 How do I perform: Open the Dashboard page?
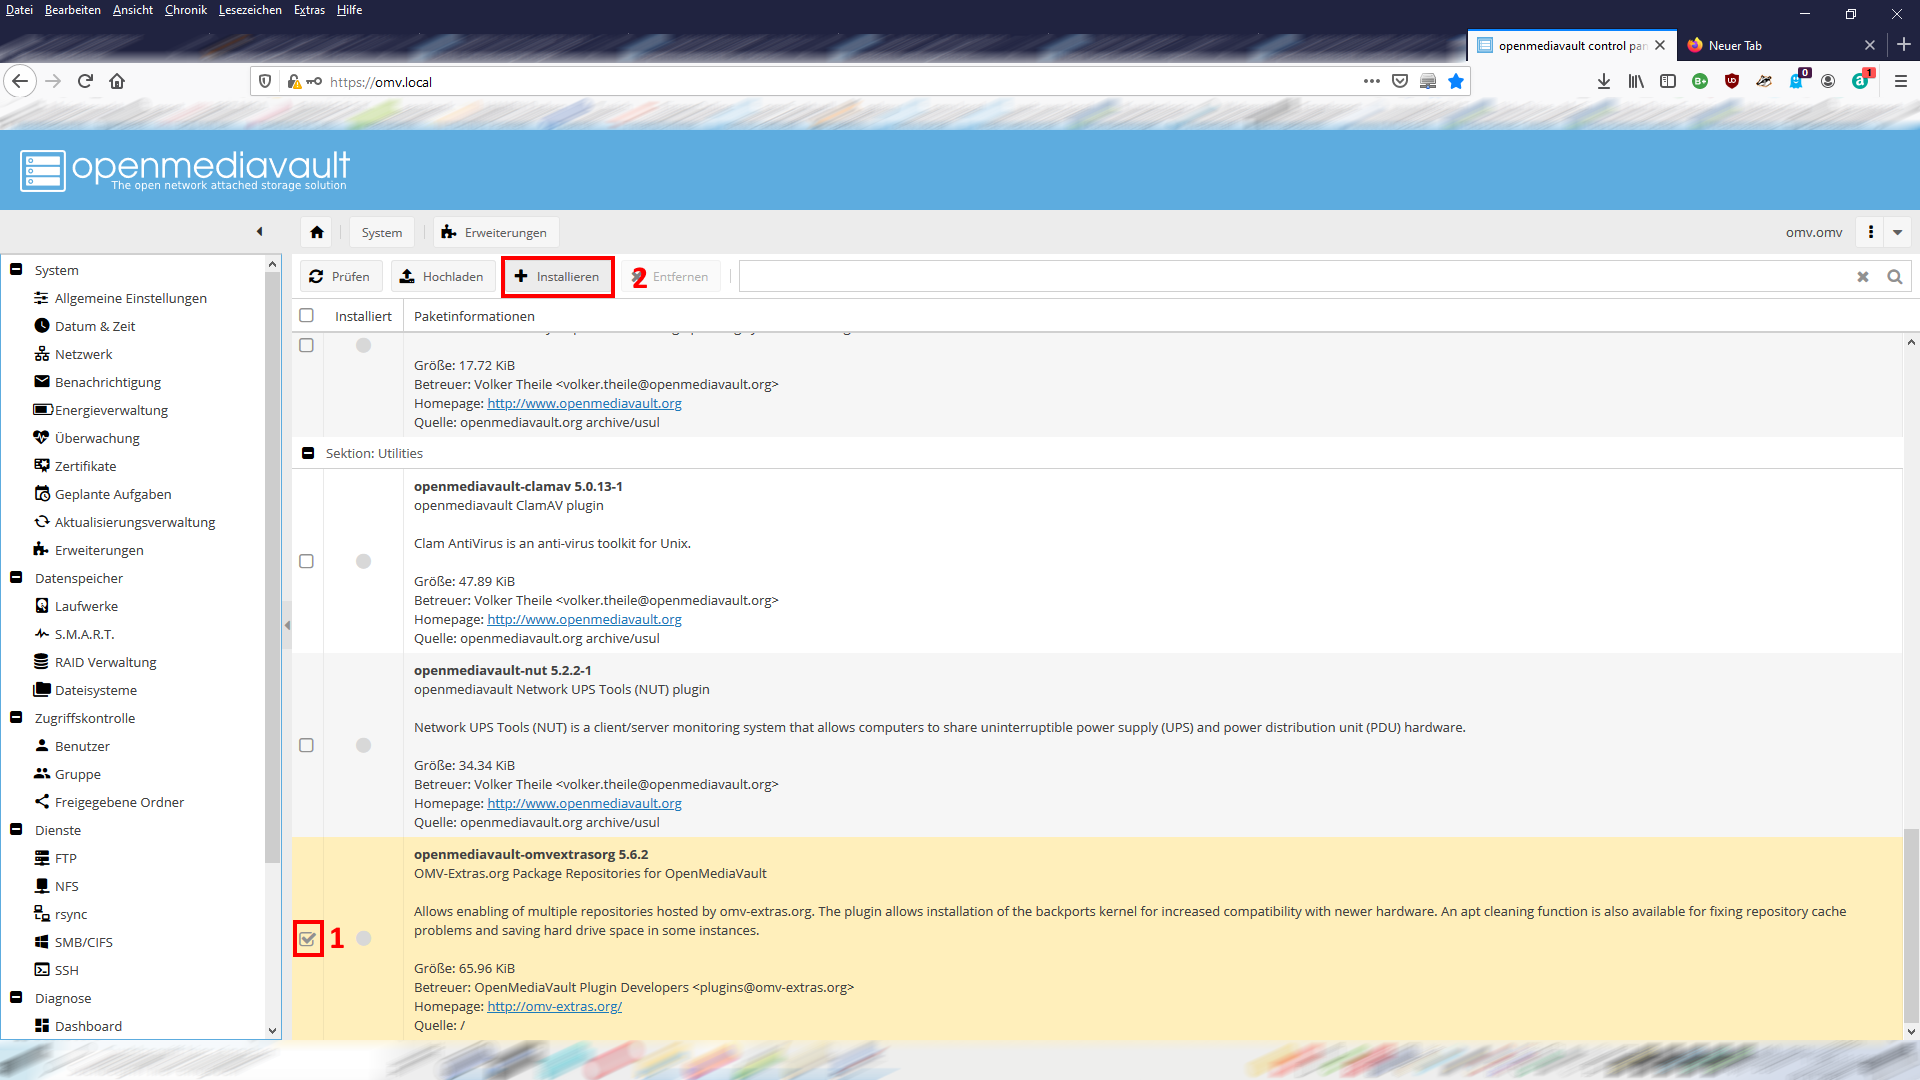(x=87, y=1026)
